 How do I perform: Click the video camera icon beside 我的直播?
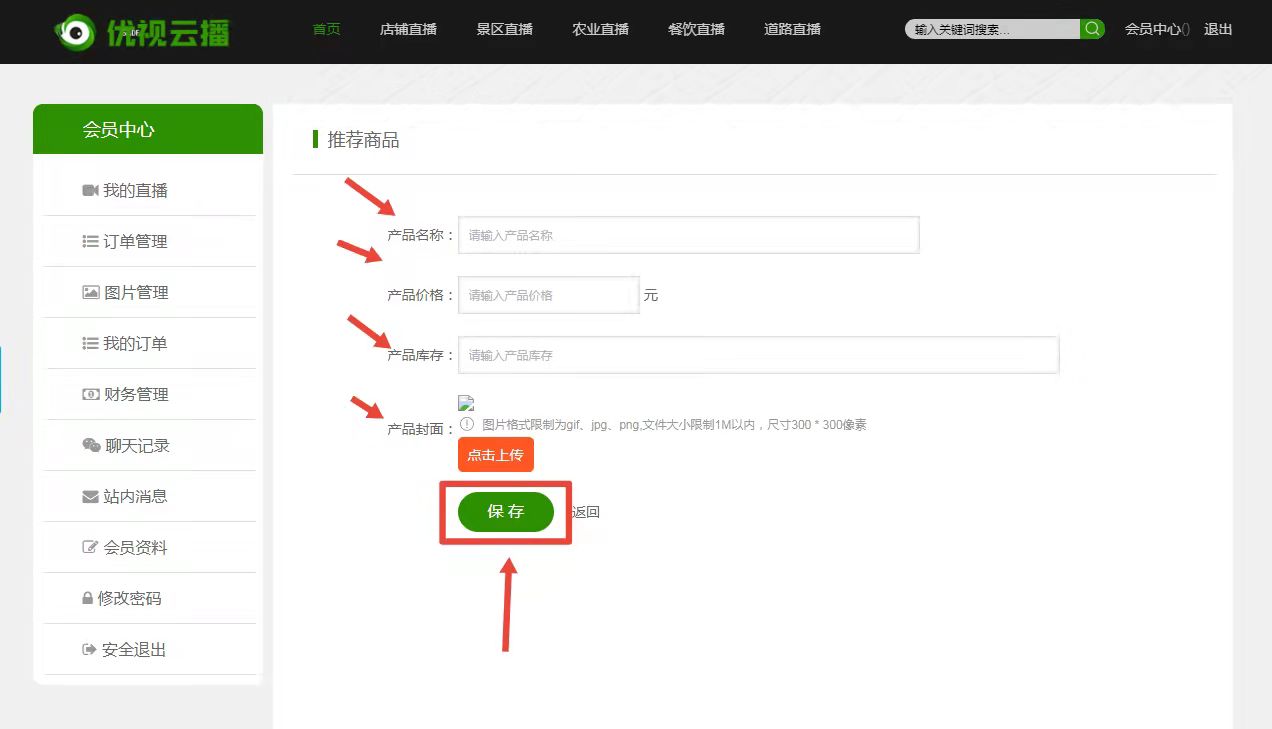(x=90, y=190)
